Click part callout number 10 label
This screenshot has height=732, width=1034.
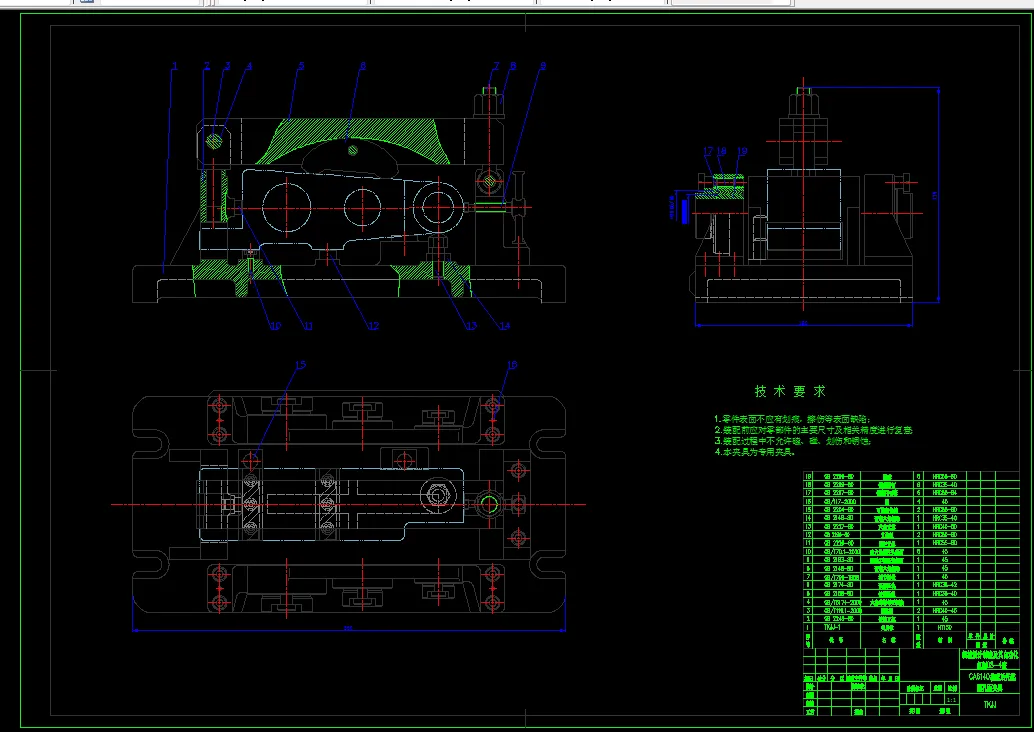tap(275, 325)
